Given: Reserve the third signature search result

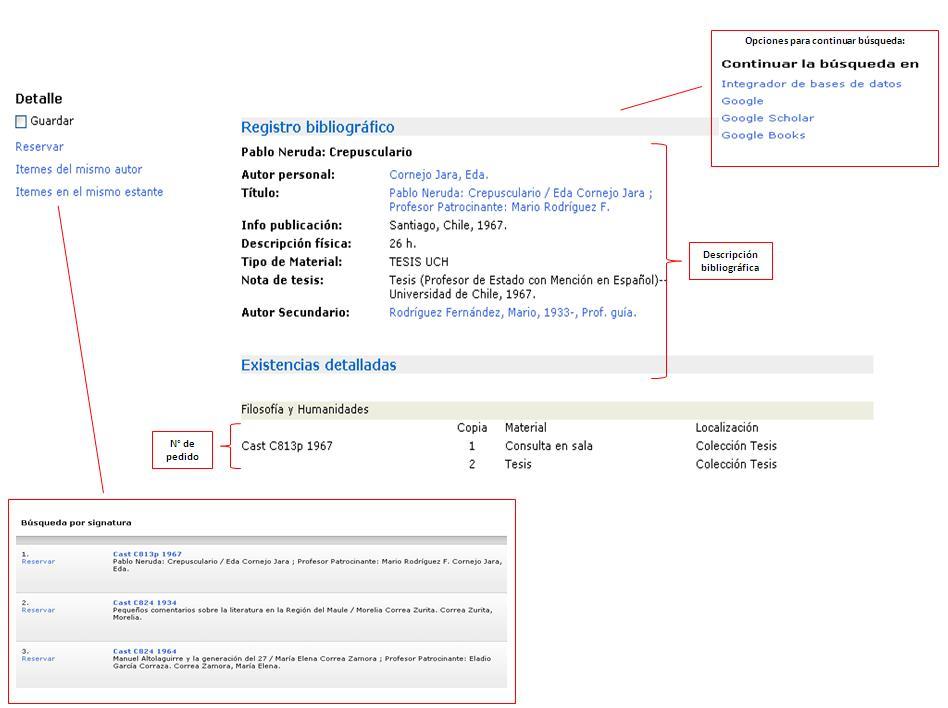Looking at the screenshot, I should tap(38, 659).
